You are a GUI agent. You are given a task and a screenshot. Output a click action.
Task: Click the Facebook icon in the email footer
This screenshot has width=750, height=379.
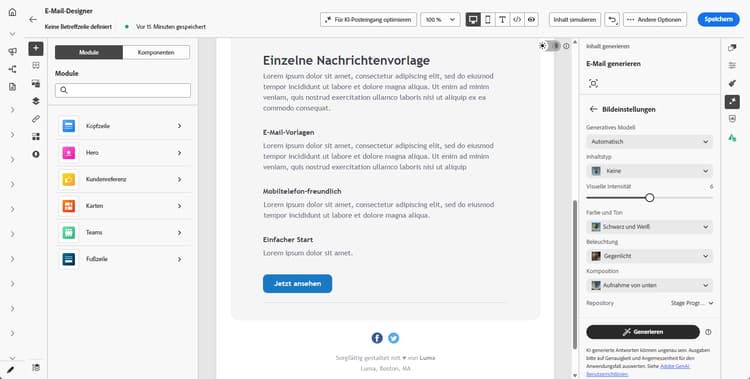(377, 338)
